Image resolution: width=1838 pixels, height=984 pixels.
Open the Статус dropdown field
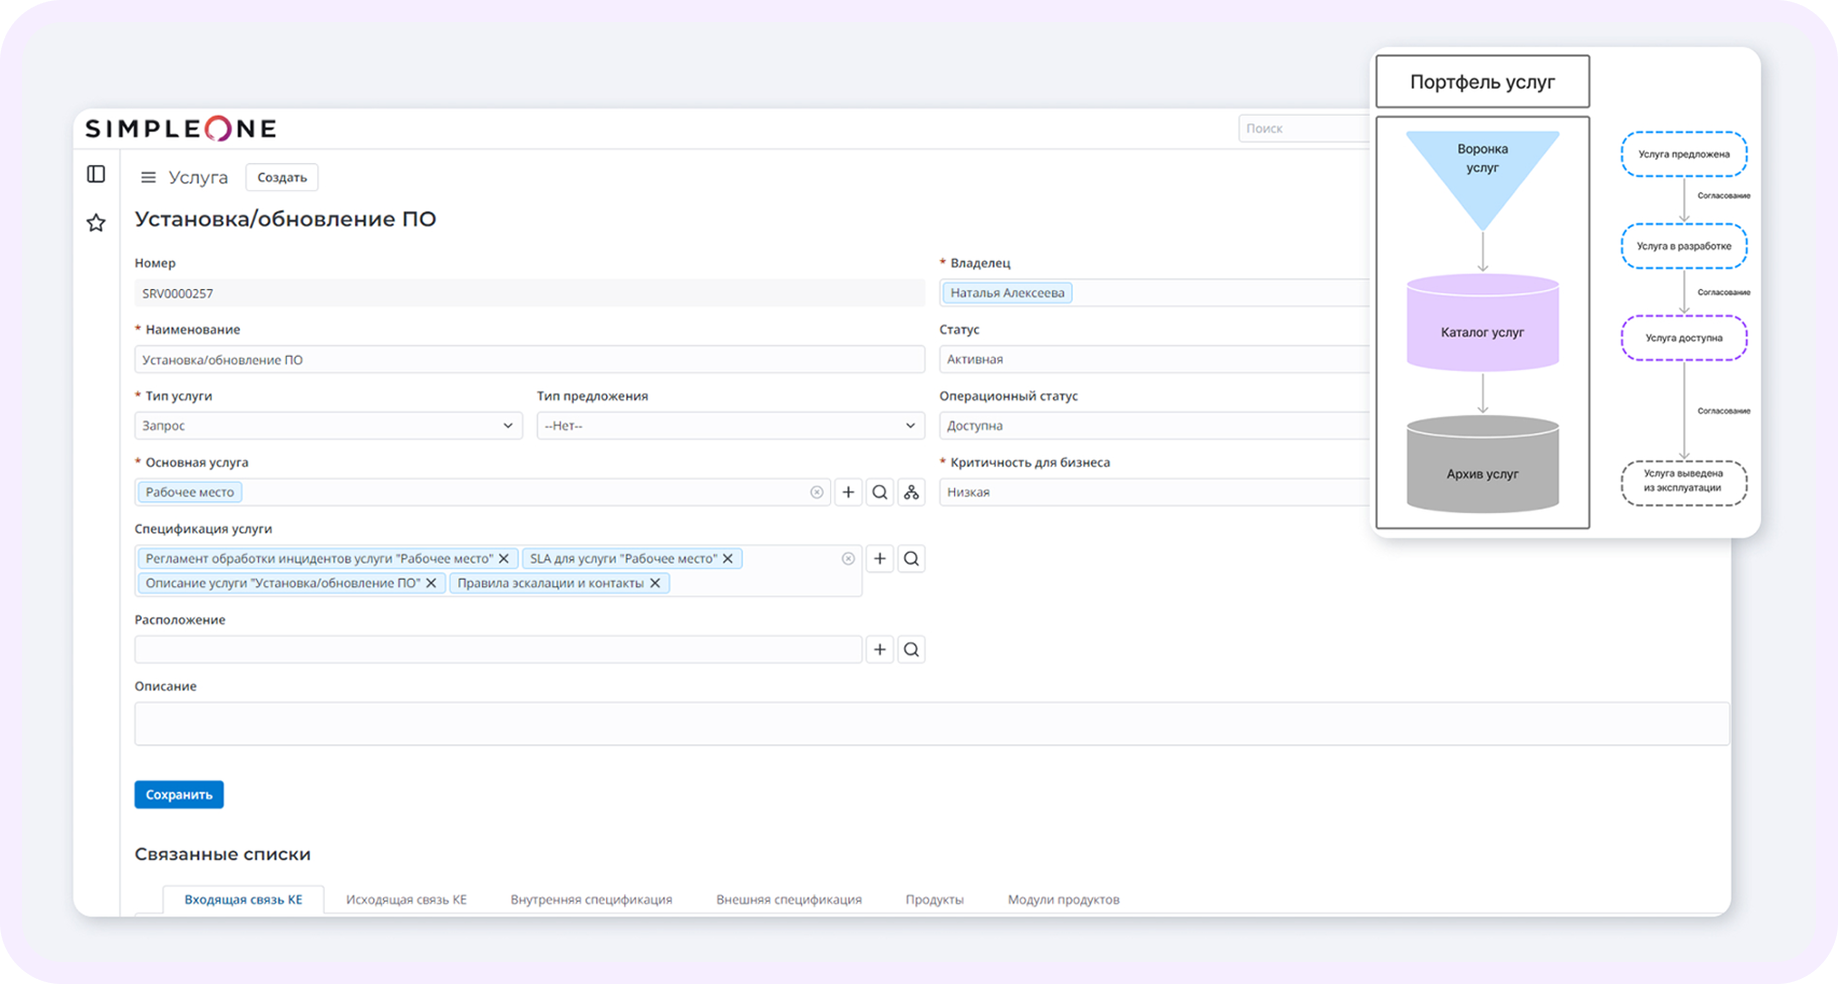[1150, 359]
